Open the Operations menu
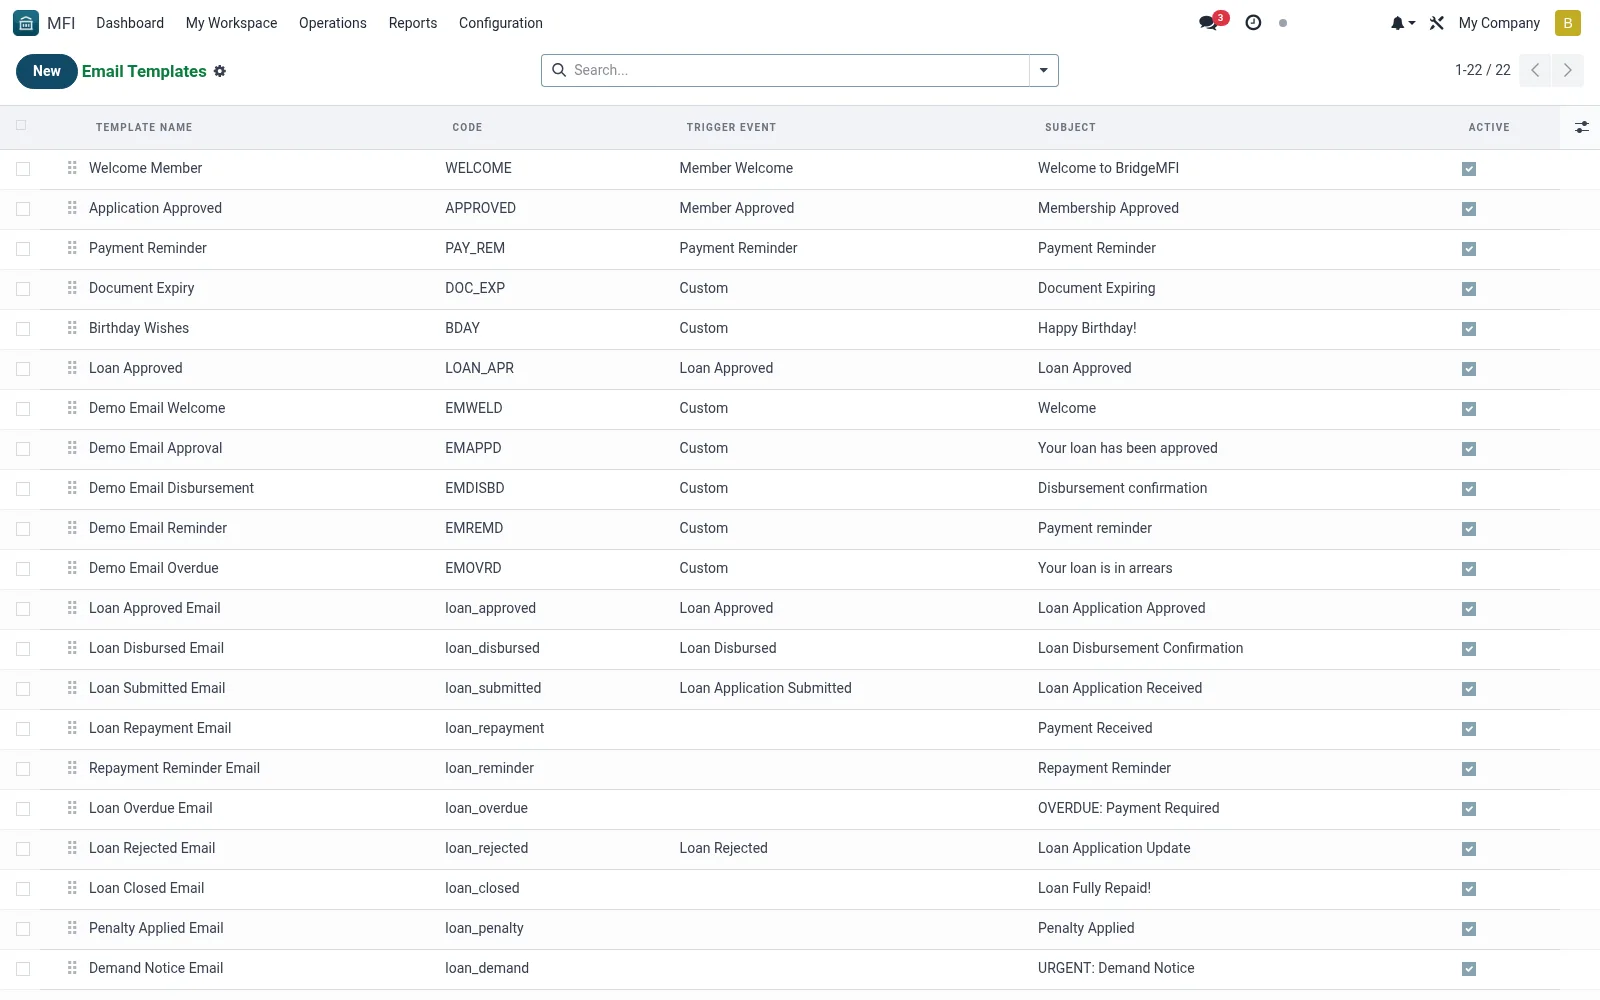Viewport: 1600px width, 1000px height. 333,23
